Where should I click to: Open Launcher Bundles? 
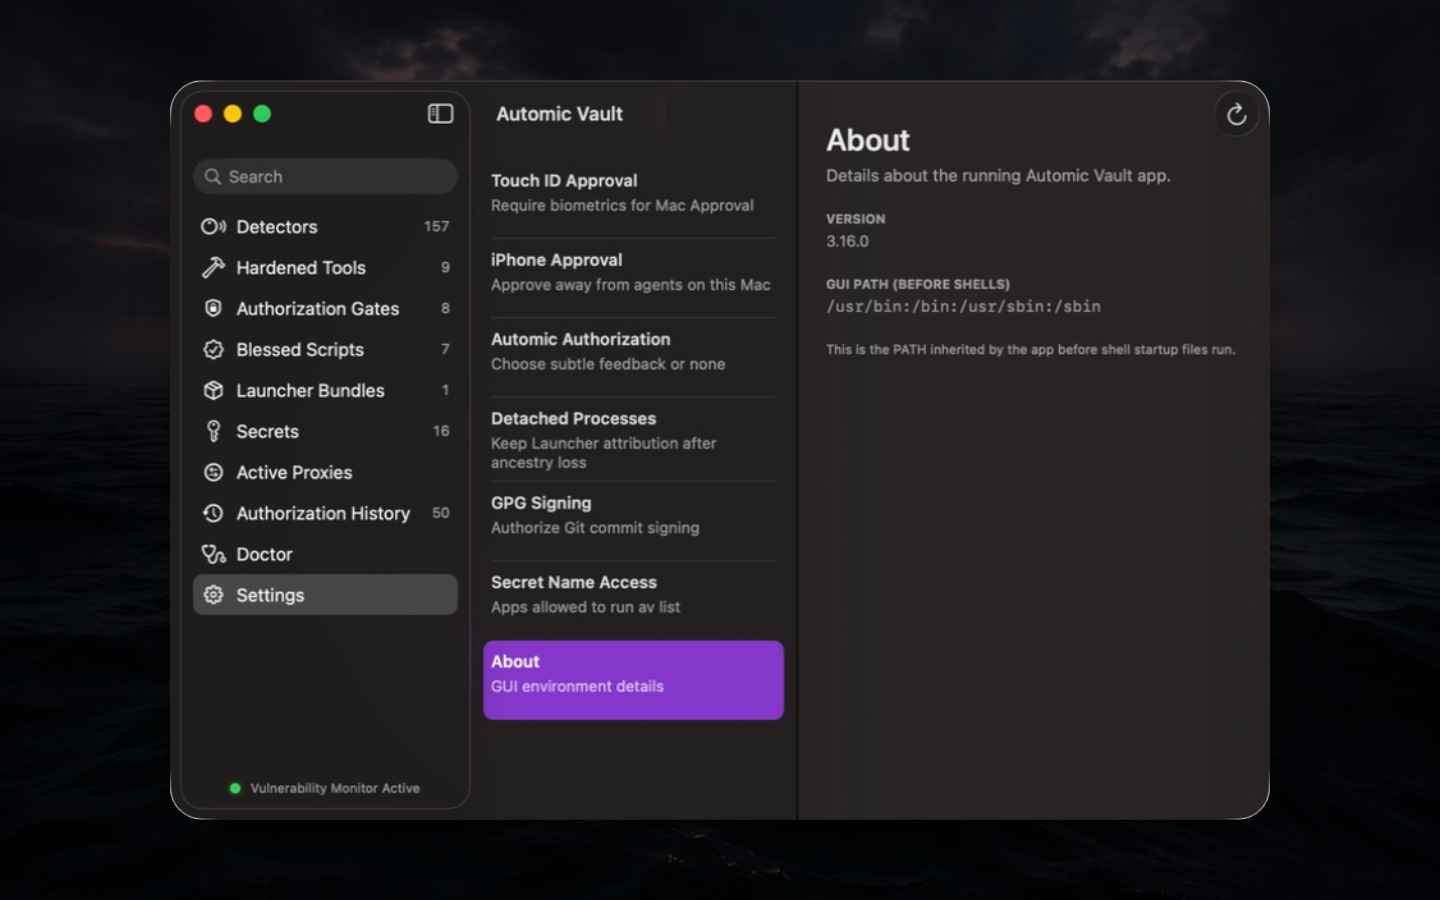[x=325, y=391]
